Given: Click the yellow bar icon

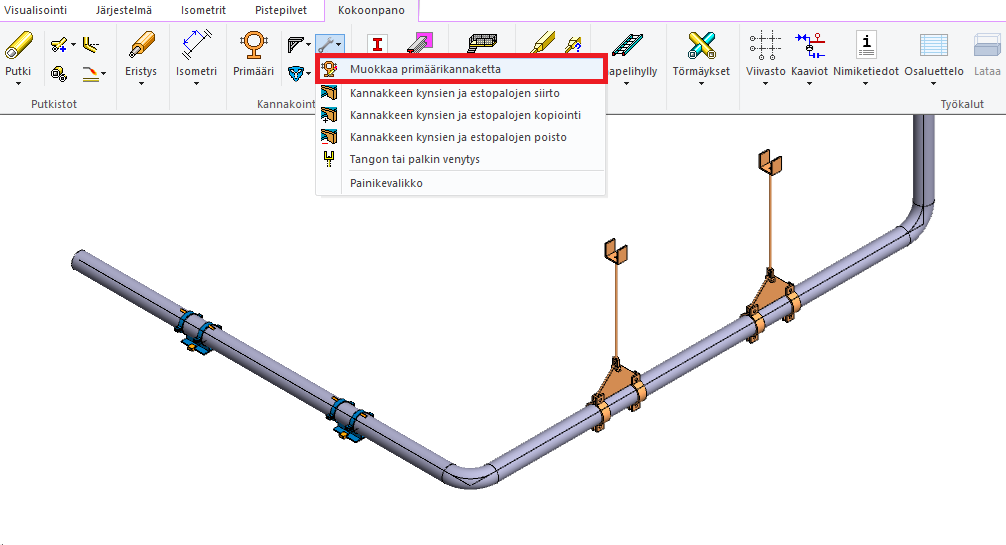Looking at the screenshot, I should (543, 43).
